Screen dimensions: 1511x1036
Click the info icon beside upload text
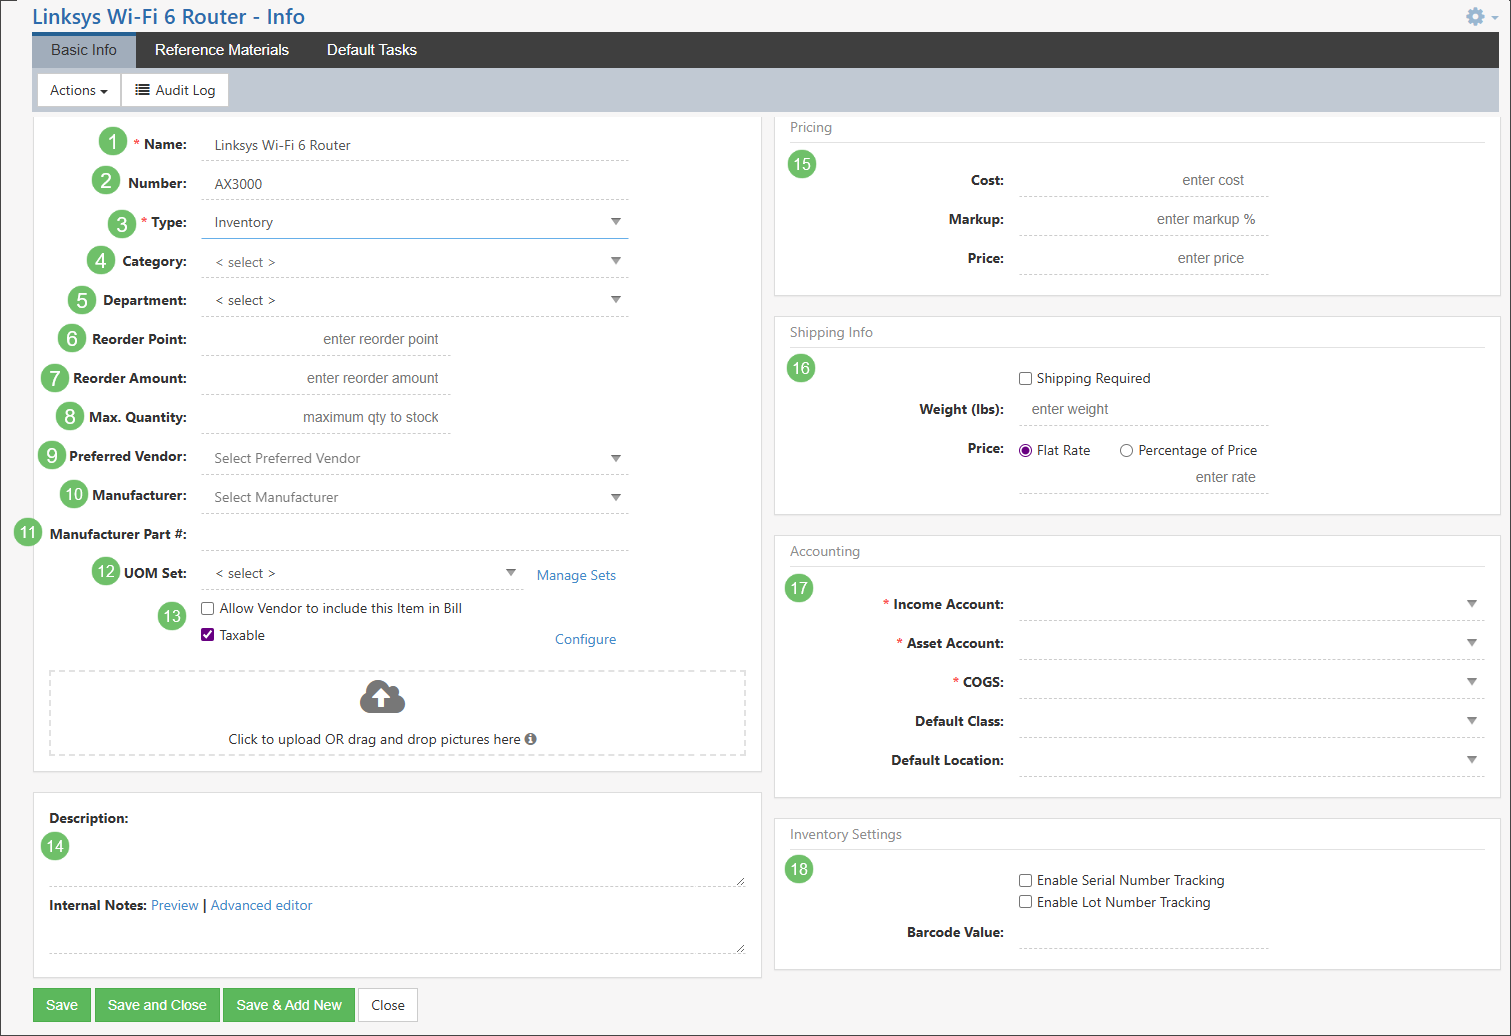coord(531,739)
